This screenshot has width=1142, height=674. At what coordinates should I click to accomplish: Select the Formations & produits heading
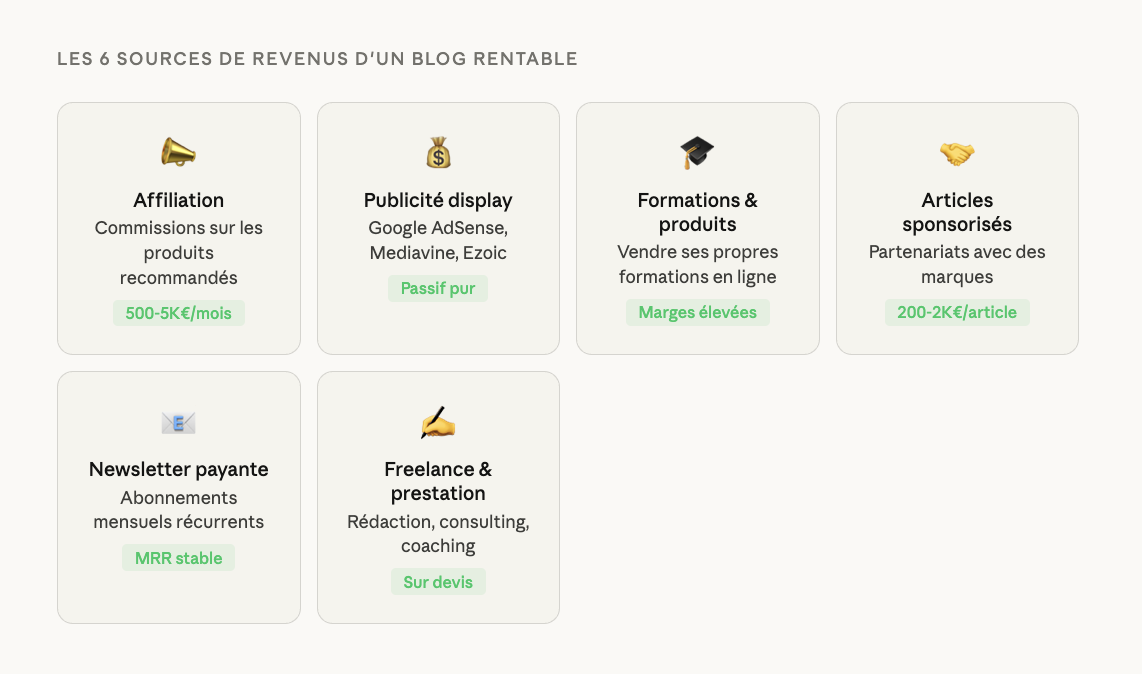[x=698, y=212]
